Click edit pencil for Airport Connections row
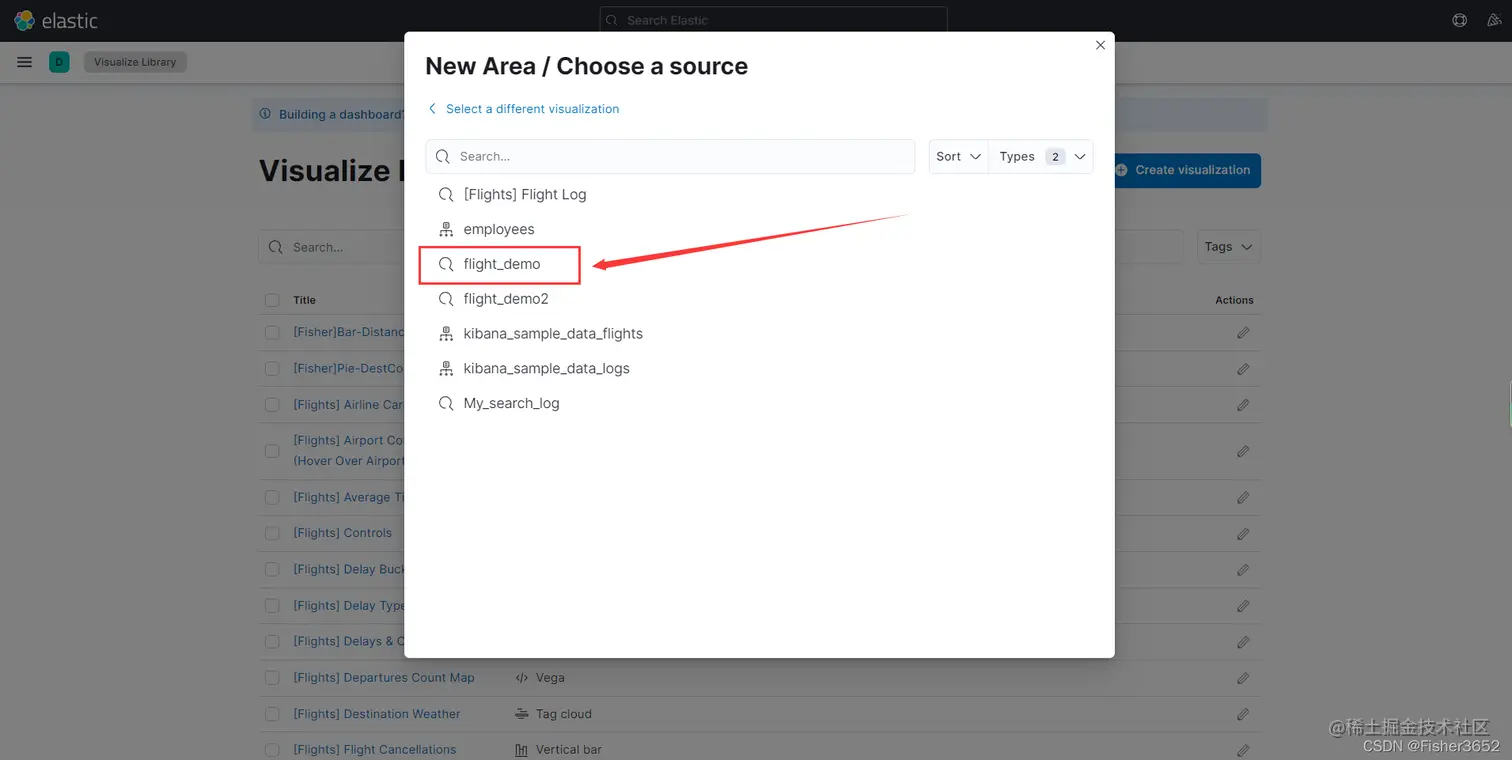The image size is (1512, 760). (1243, 451)
